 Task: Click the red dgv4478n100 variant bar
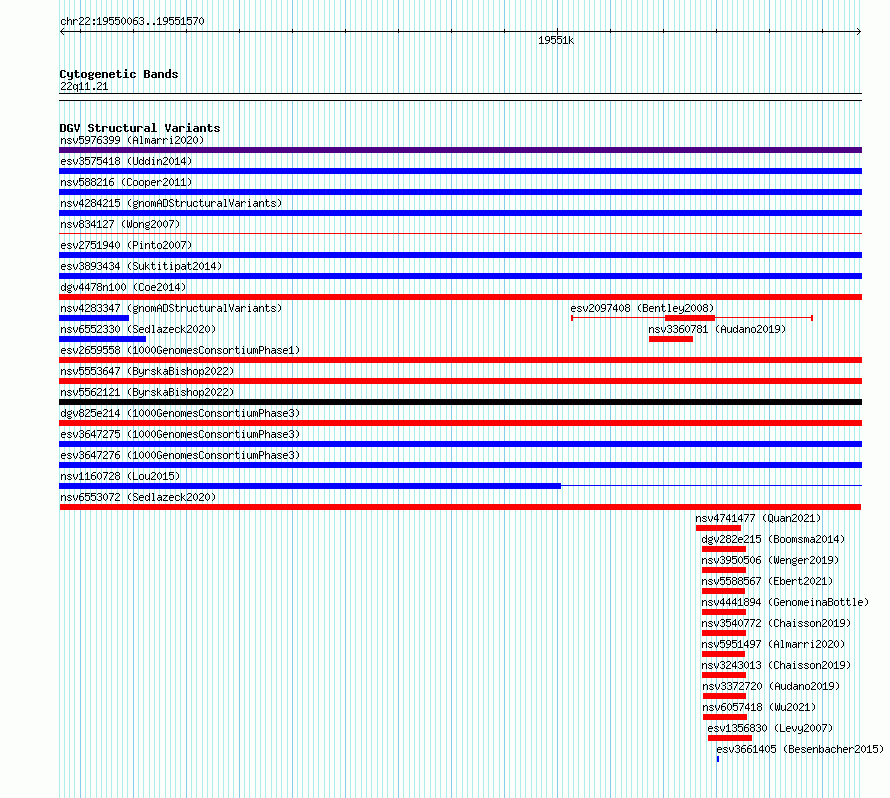[x=460, y=297]
